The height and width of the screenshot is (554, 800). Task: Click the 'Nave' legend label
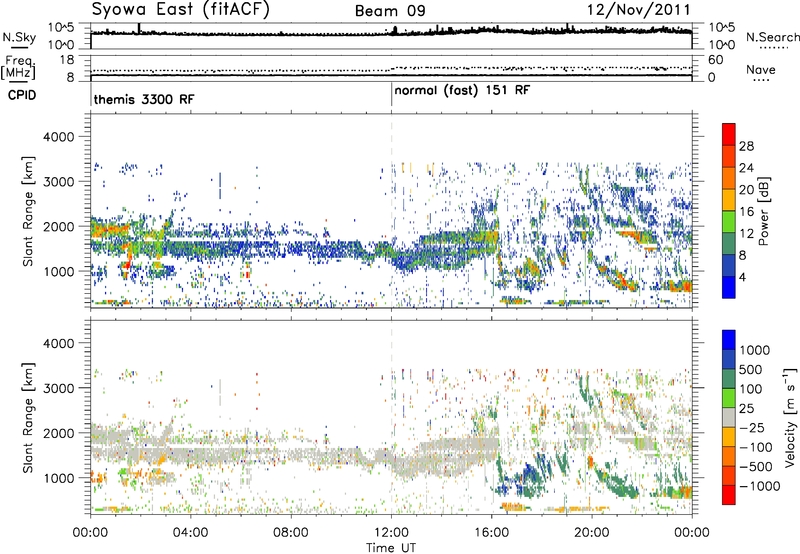coord(761,70)
